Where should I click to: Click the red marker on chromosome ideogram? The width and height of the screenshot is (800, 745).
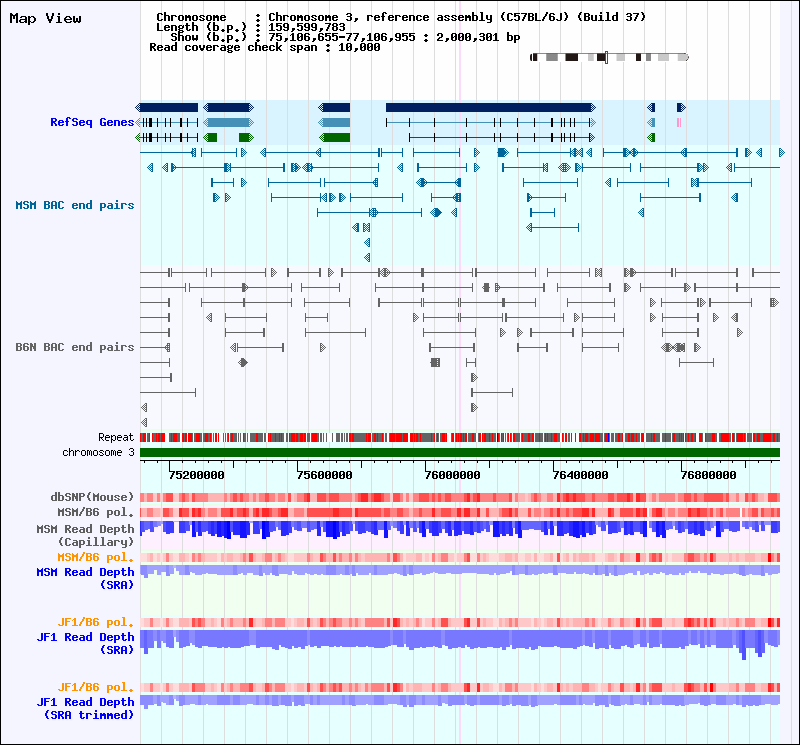coord(606,57)
